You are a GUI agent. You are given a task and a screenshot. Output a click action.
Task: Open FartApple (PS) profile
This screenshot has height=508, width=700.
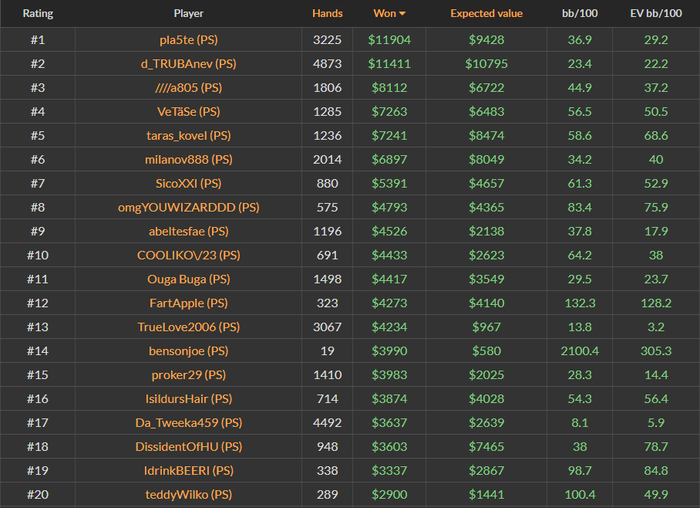tap(189, 303)
